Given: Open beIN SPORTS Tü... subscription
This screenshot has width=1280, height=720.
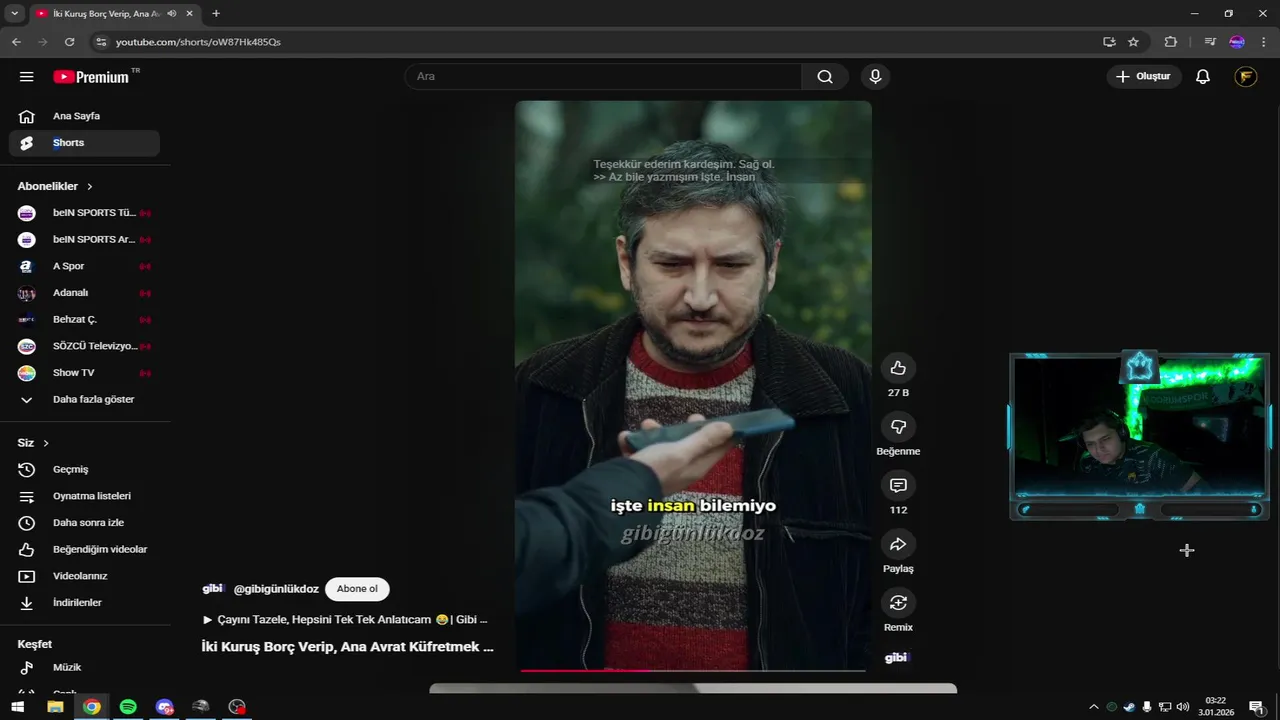Looking at the screenshot, I should click(x=84, y=213).
